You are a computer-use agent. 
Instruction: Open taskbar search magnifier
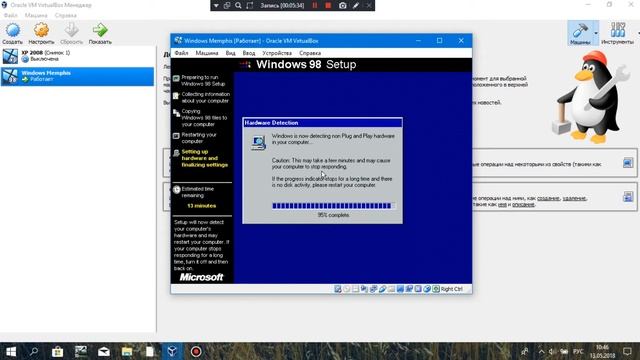pos(34,351)
